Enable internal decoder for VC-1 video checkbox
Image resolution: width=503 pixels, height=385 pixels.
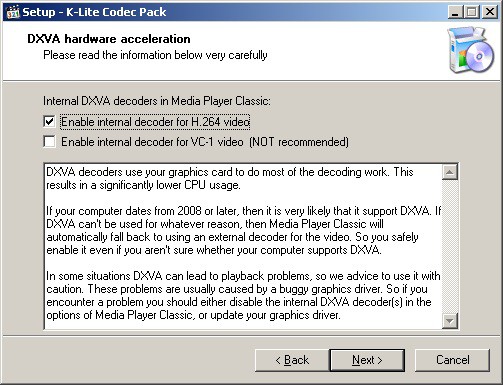pos(49,142)
